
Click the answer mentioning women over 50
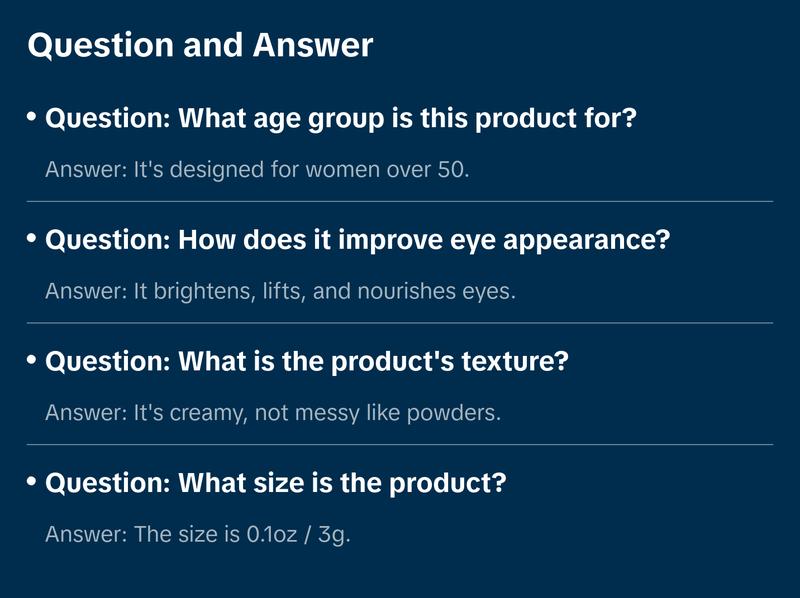pyautogui.click(x=257, y=169)
